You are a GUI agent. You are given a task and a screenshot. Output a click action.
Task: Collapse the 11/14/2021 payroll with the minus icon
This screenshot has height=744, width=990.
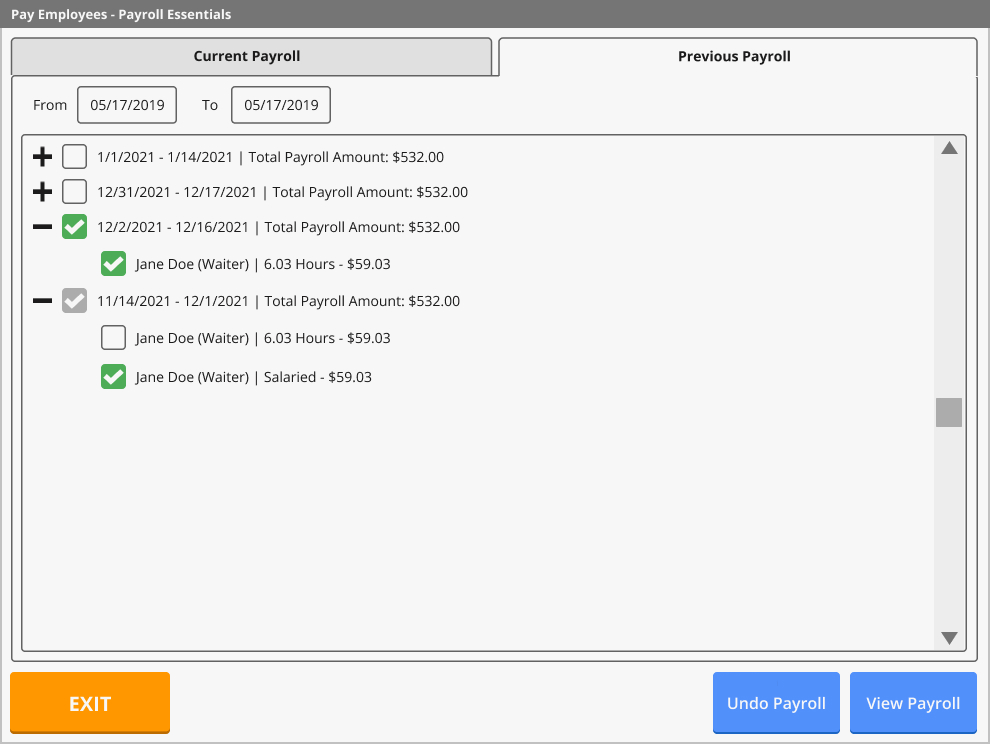tap(40, 300)
